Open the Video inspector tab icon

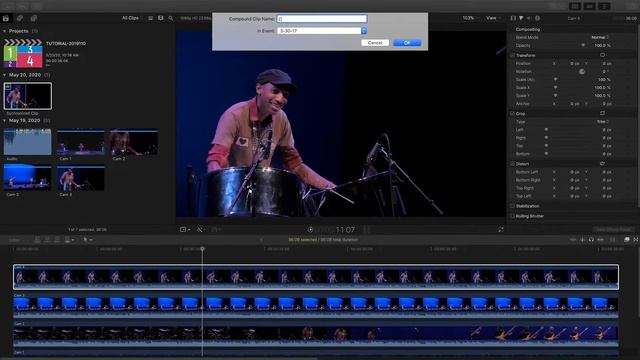click(x=513, y=18)
